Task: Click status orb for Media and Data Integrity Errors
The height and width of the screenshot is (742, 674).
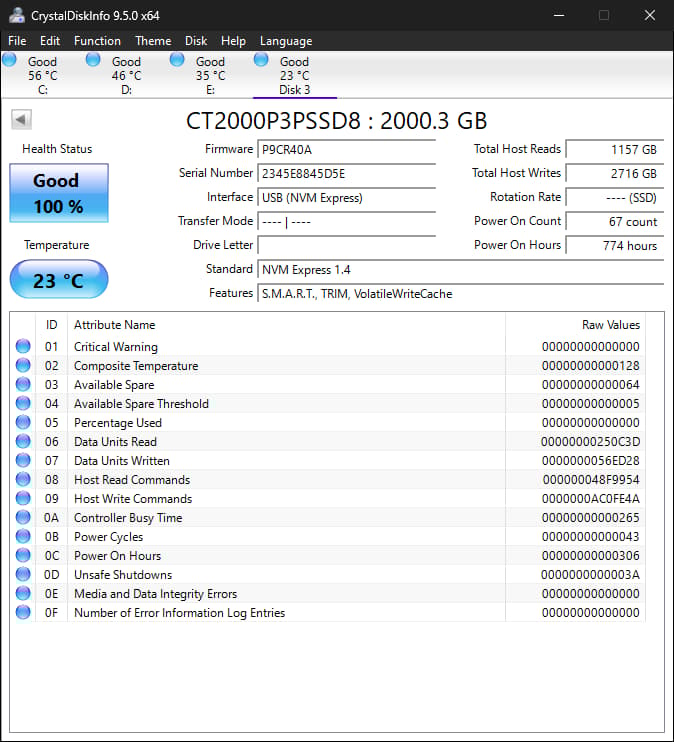Action: click(x=23, y=593)
